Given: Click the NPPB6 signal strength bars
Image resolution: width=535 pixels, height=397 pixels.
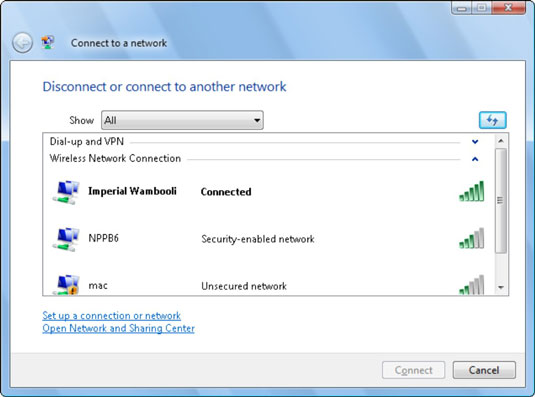Looking at the screenshot, I should (x=472, y=238).
